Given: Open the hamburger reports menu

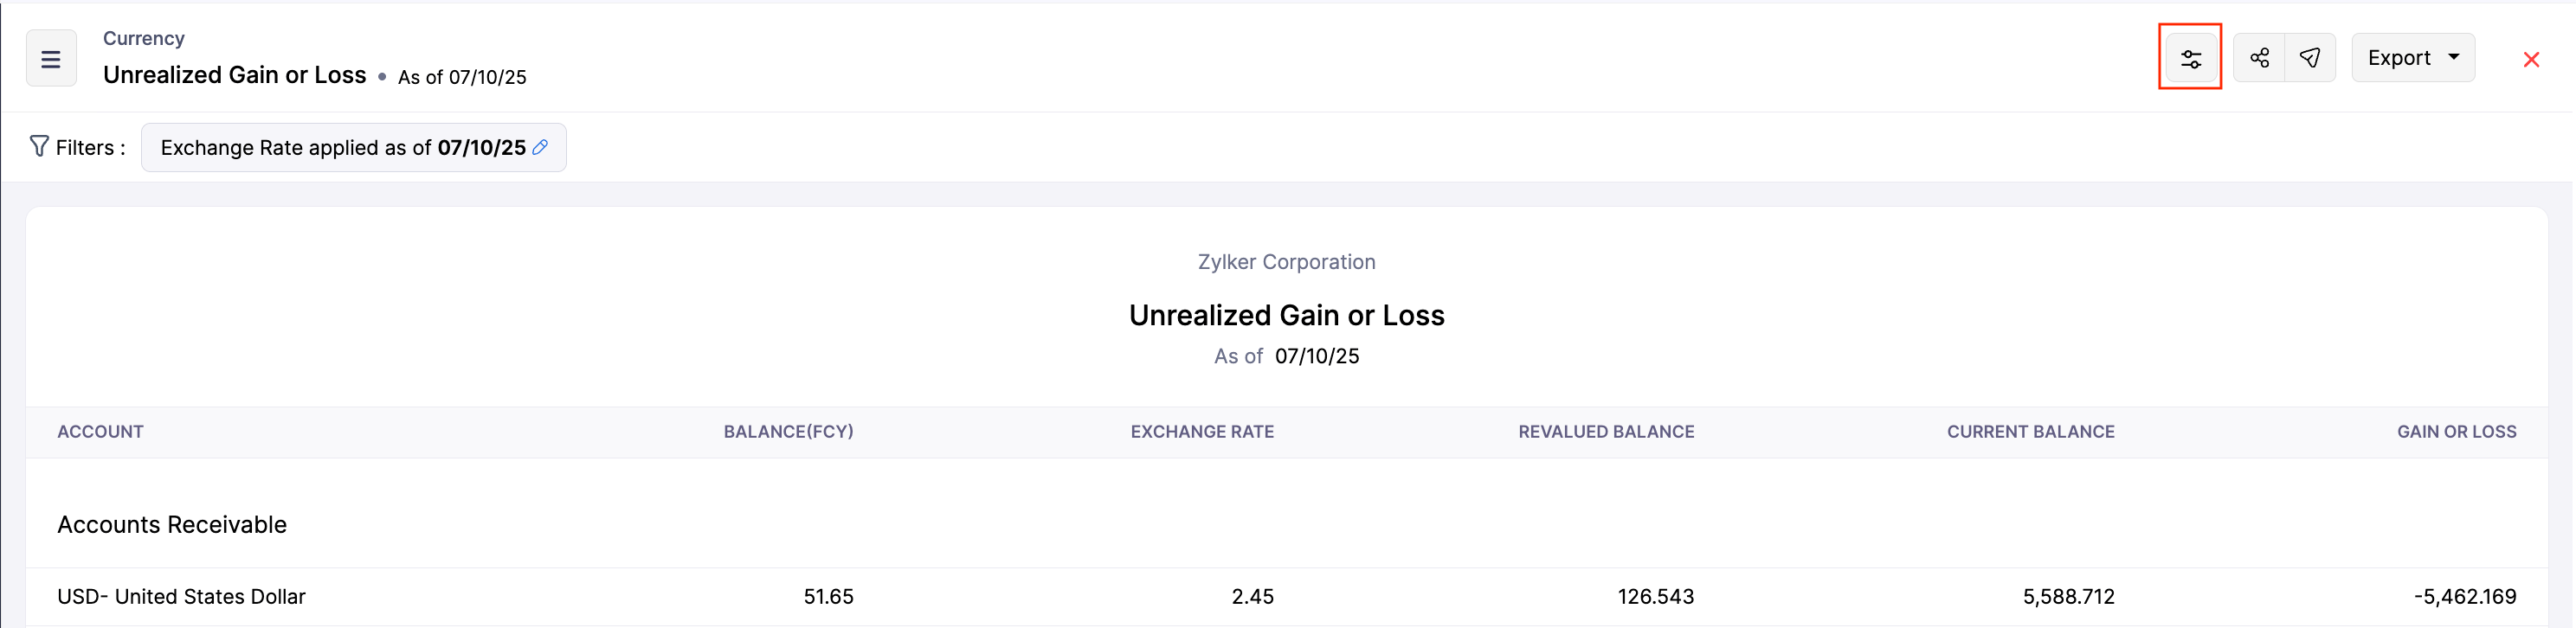Looking at the screenshot, I should pyautogui.click(x=51, y=59).
